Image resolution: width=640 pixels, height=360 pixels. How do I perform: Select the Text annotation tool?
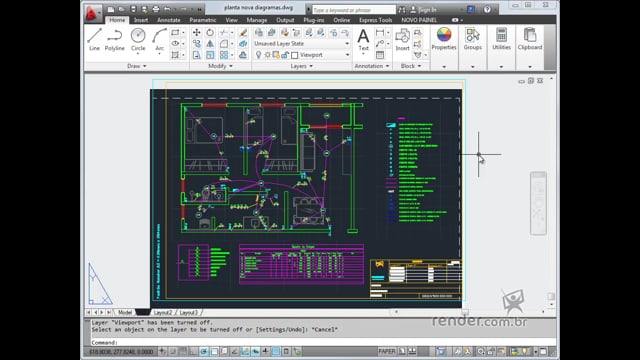pos(363,40)
